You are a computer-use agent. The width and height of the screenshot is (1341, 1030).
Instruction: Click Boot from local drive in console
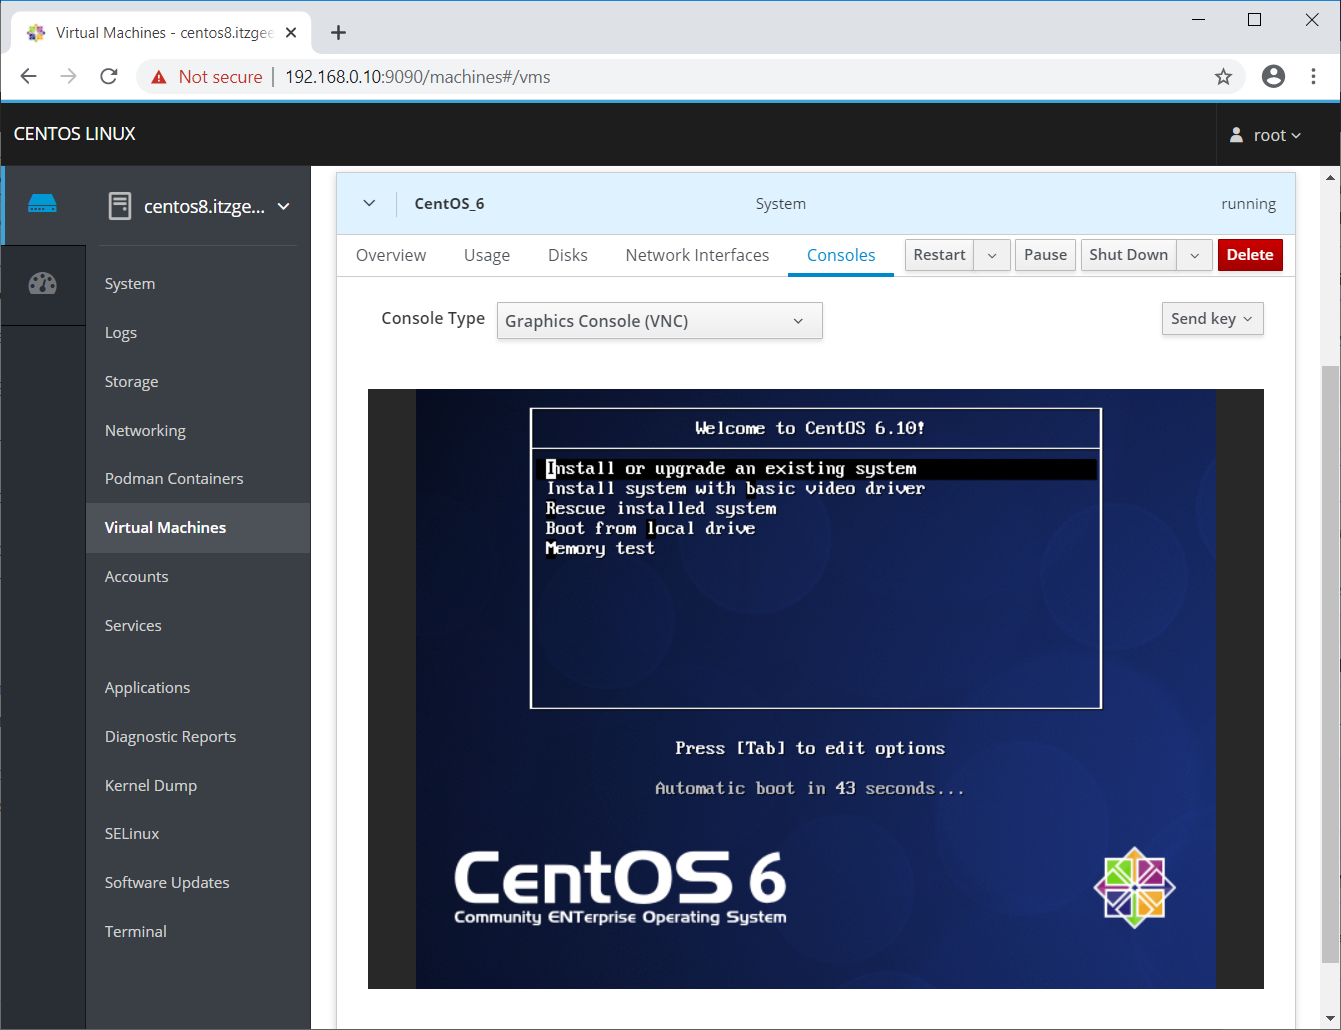pos(650,529)
